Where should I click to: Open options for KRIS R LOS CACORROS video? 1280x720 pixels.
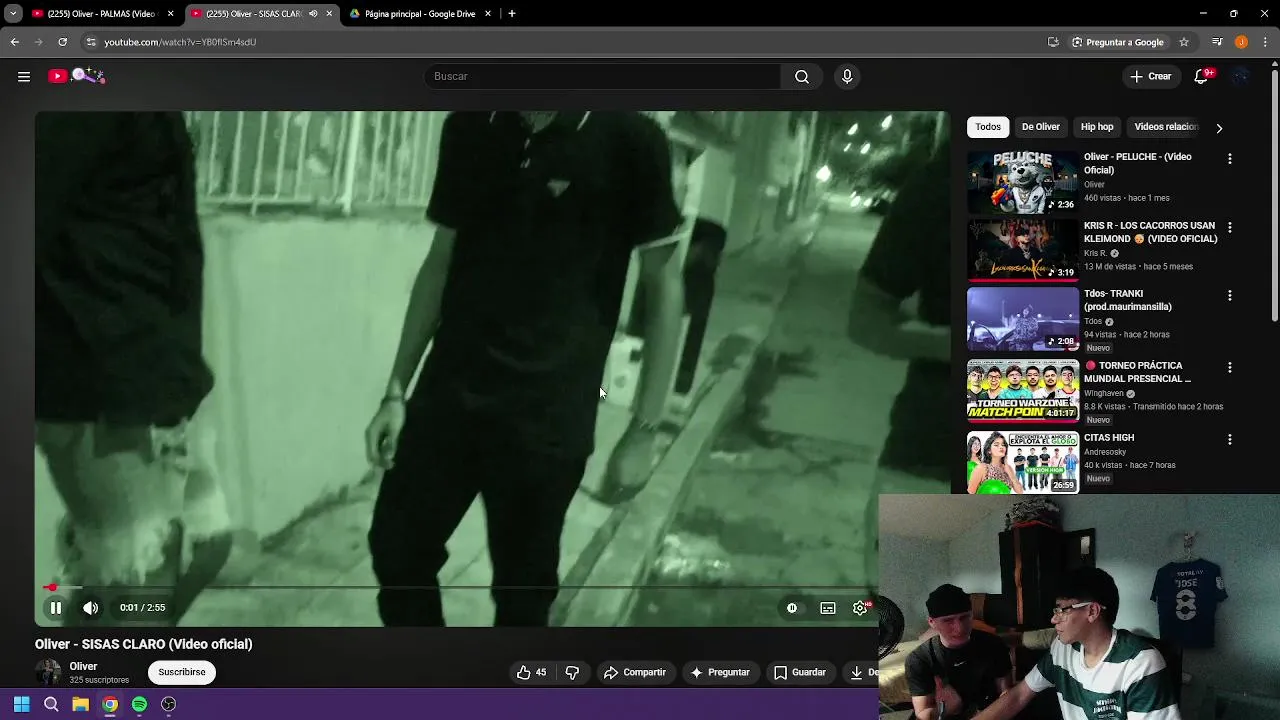1230,227
